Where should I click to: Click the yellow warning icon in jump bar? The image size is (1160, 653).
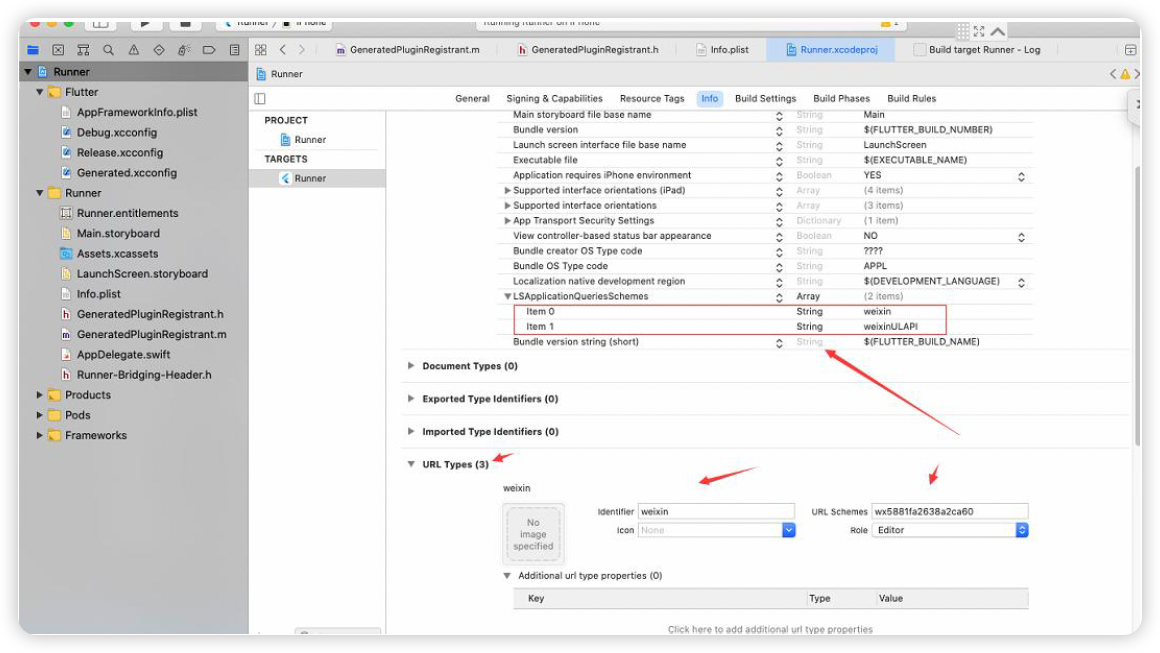coord(1125,74)
